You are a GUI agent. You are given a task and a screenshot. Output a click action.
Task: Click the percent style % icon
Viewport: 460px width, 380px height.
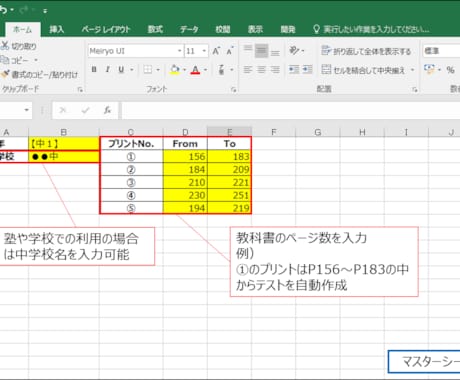tap(450, 70)
